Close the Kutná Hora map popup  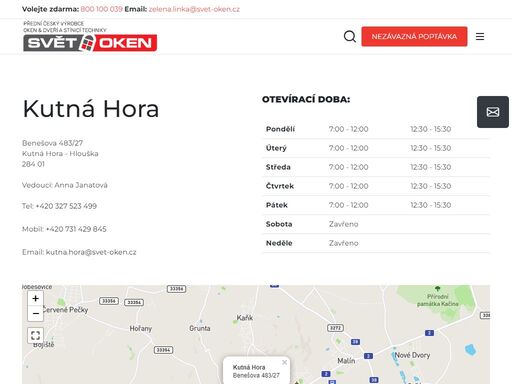[284, 362]
